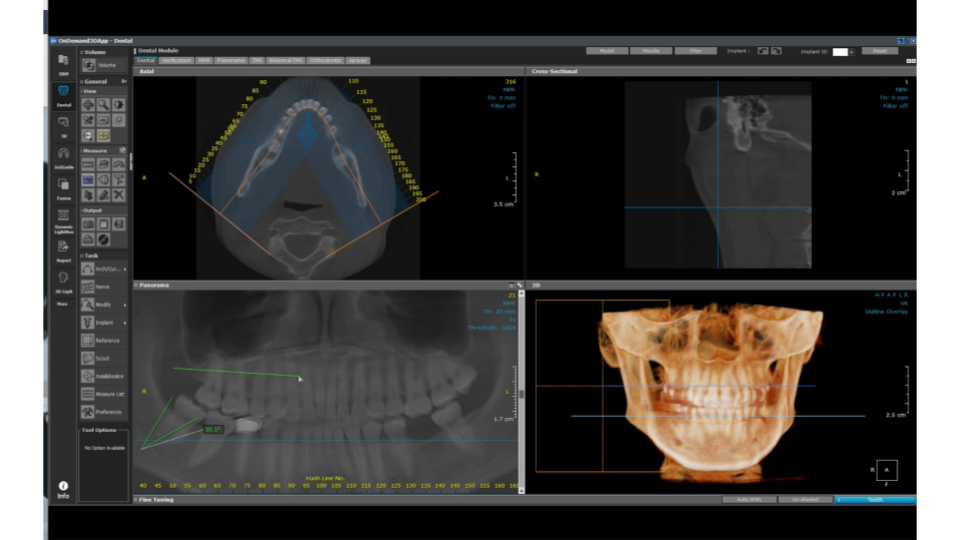Screen dimensions: 960x540
Task: Click the Model button
Action: tap(607, 51)
